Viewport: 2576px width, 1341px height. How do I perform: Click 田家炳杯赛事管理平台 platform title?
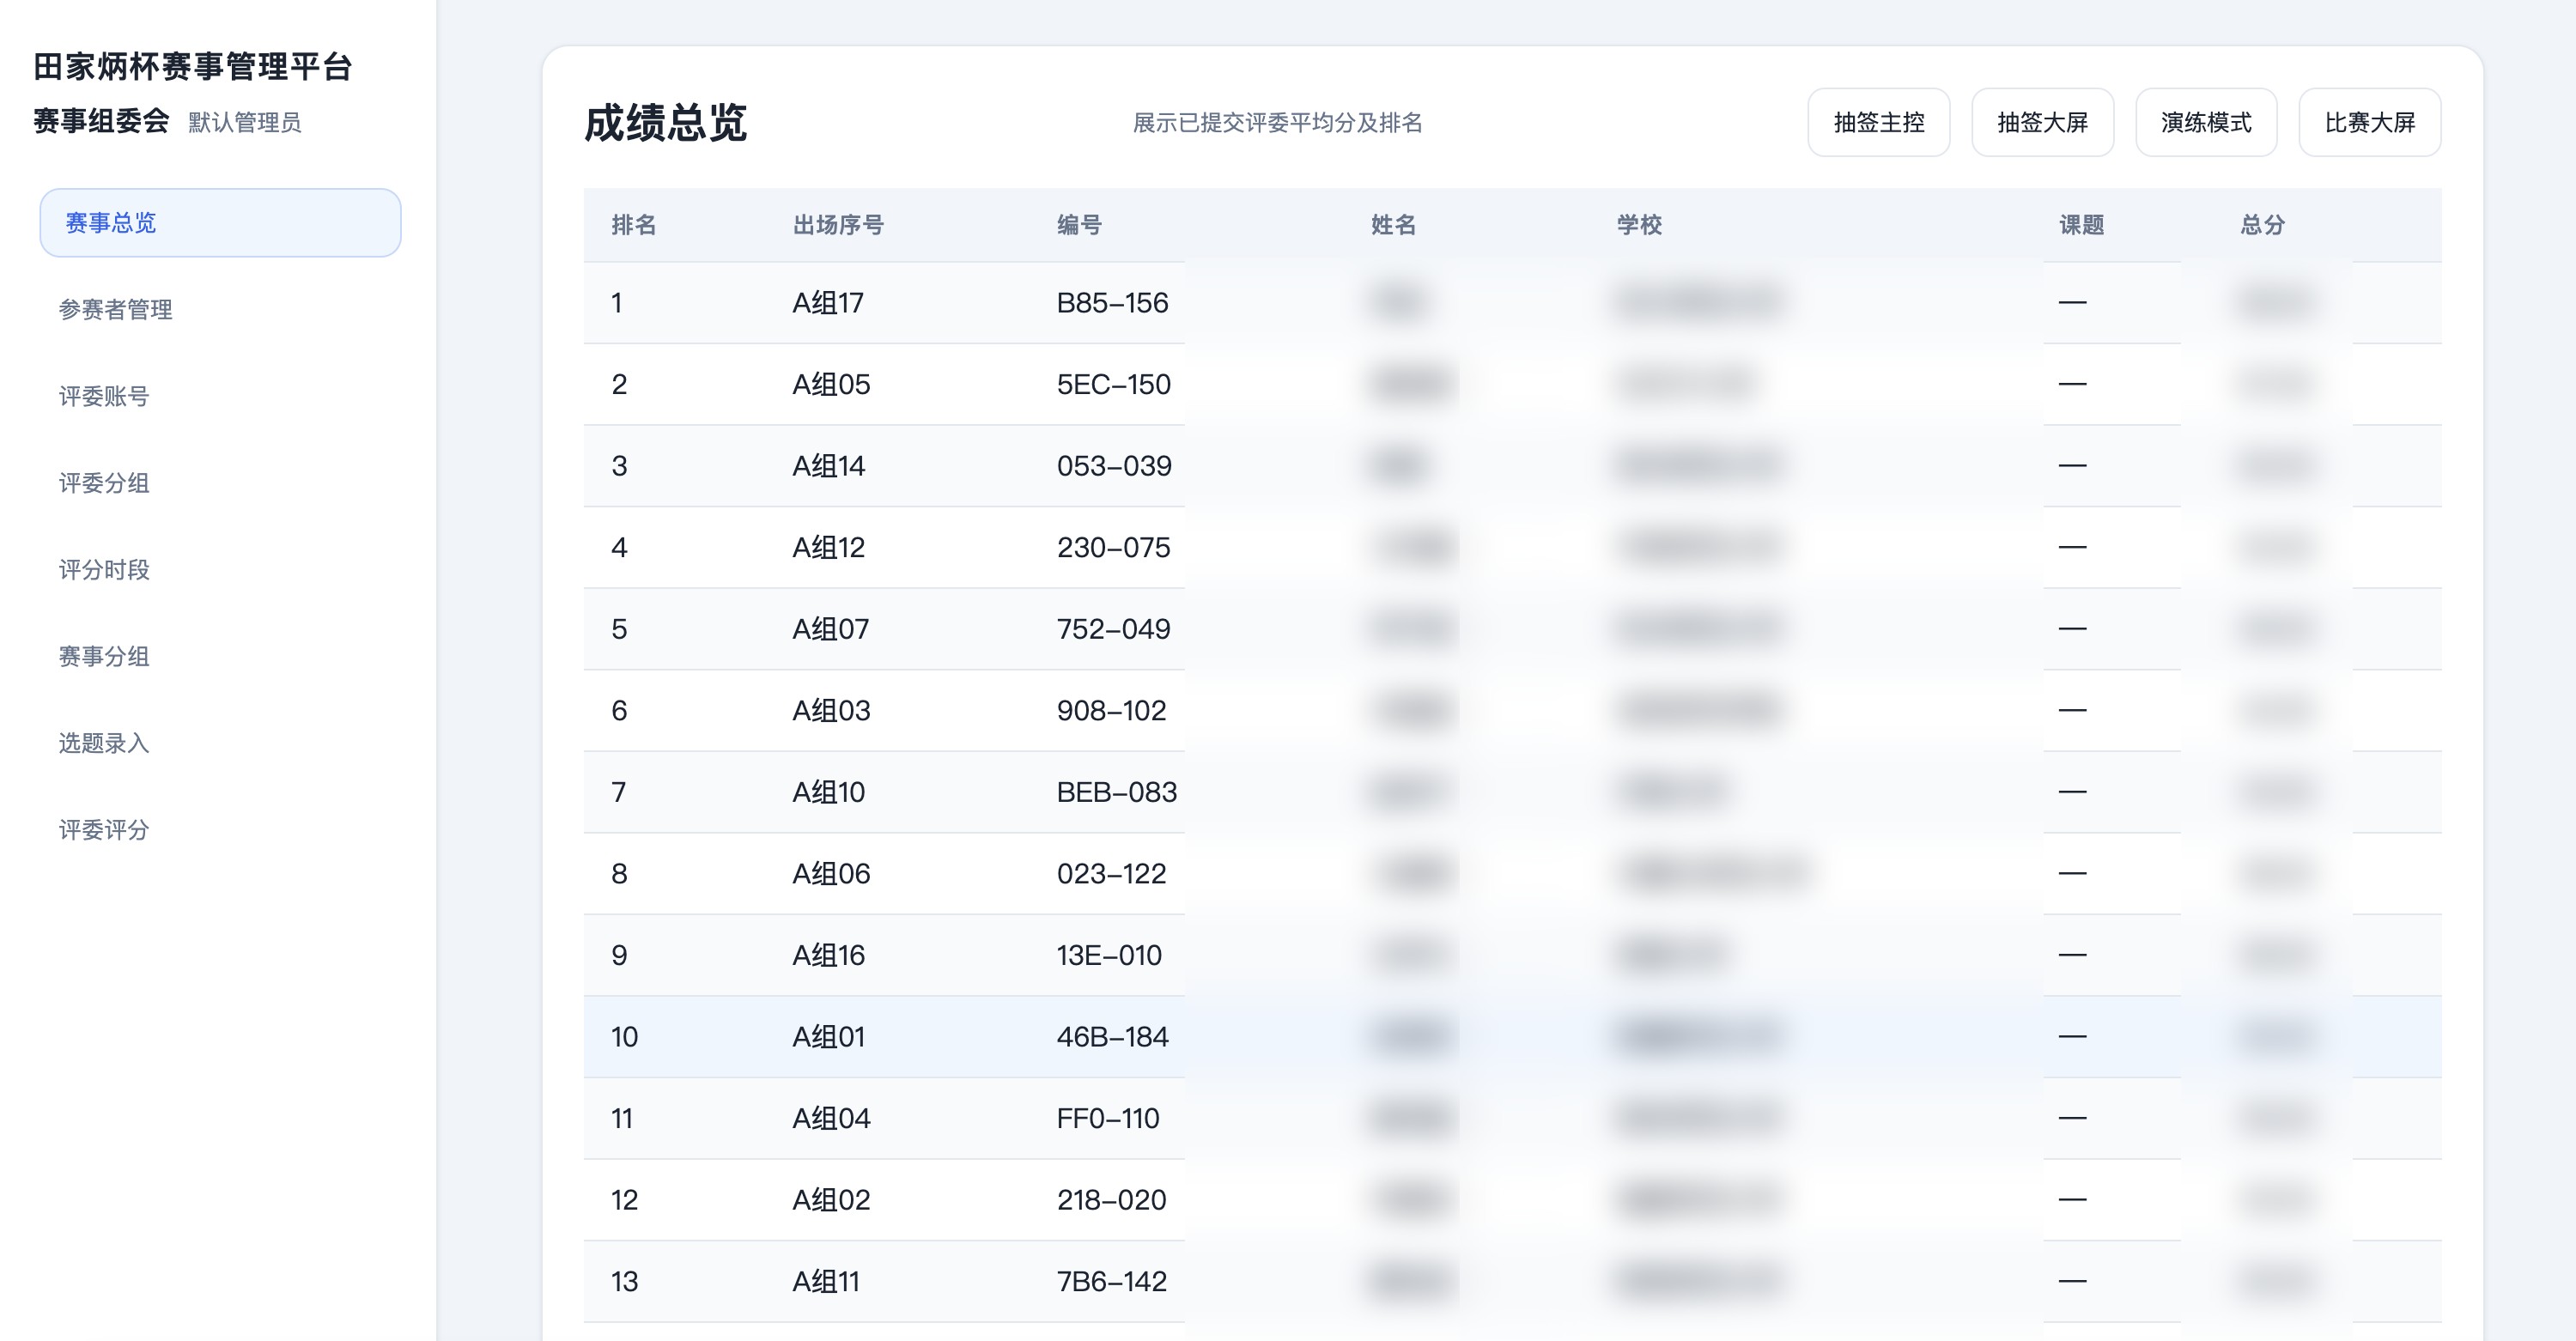tap(193, 67)
